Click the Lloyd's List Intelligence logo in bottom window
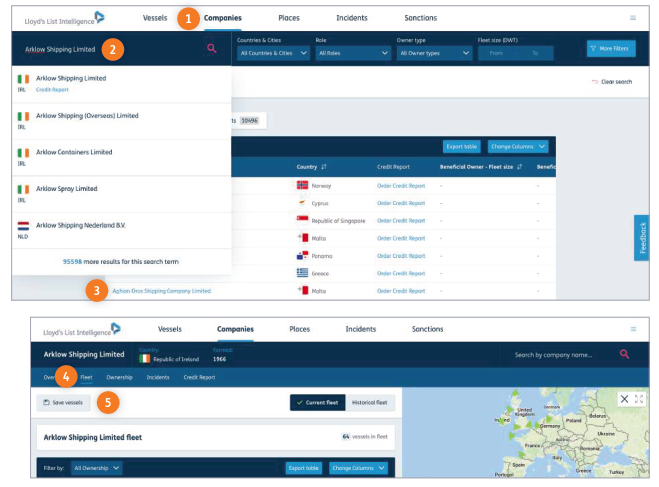659x487 pixels. 82,329
